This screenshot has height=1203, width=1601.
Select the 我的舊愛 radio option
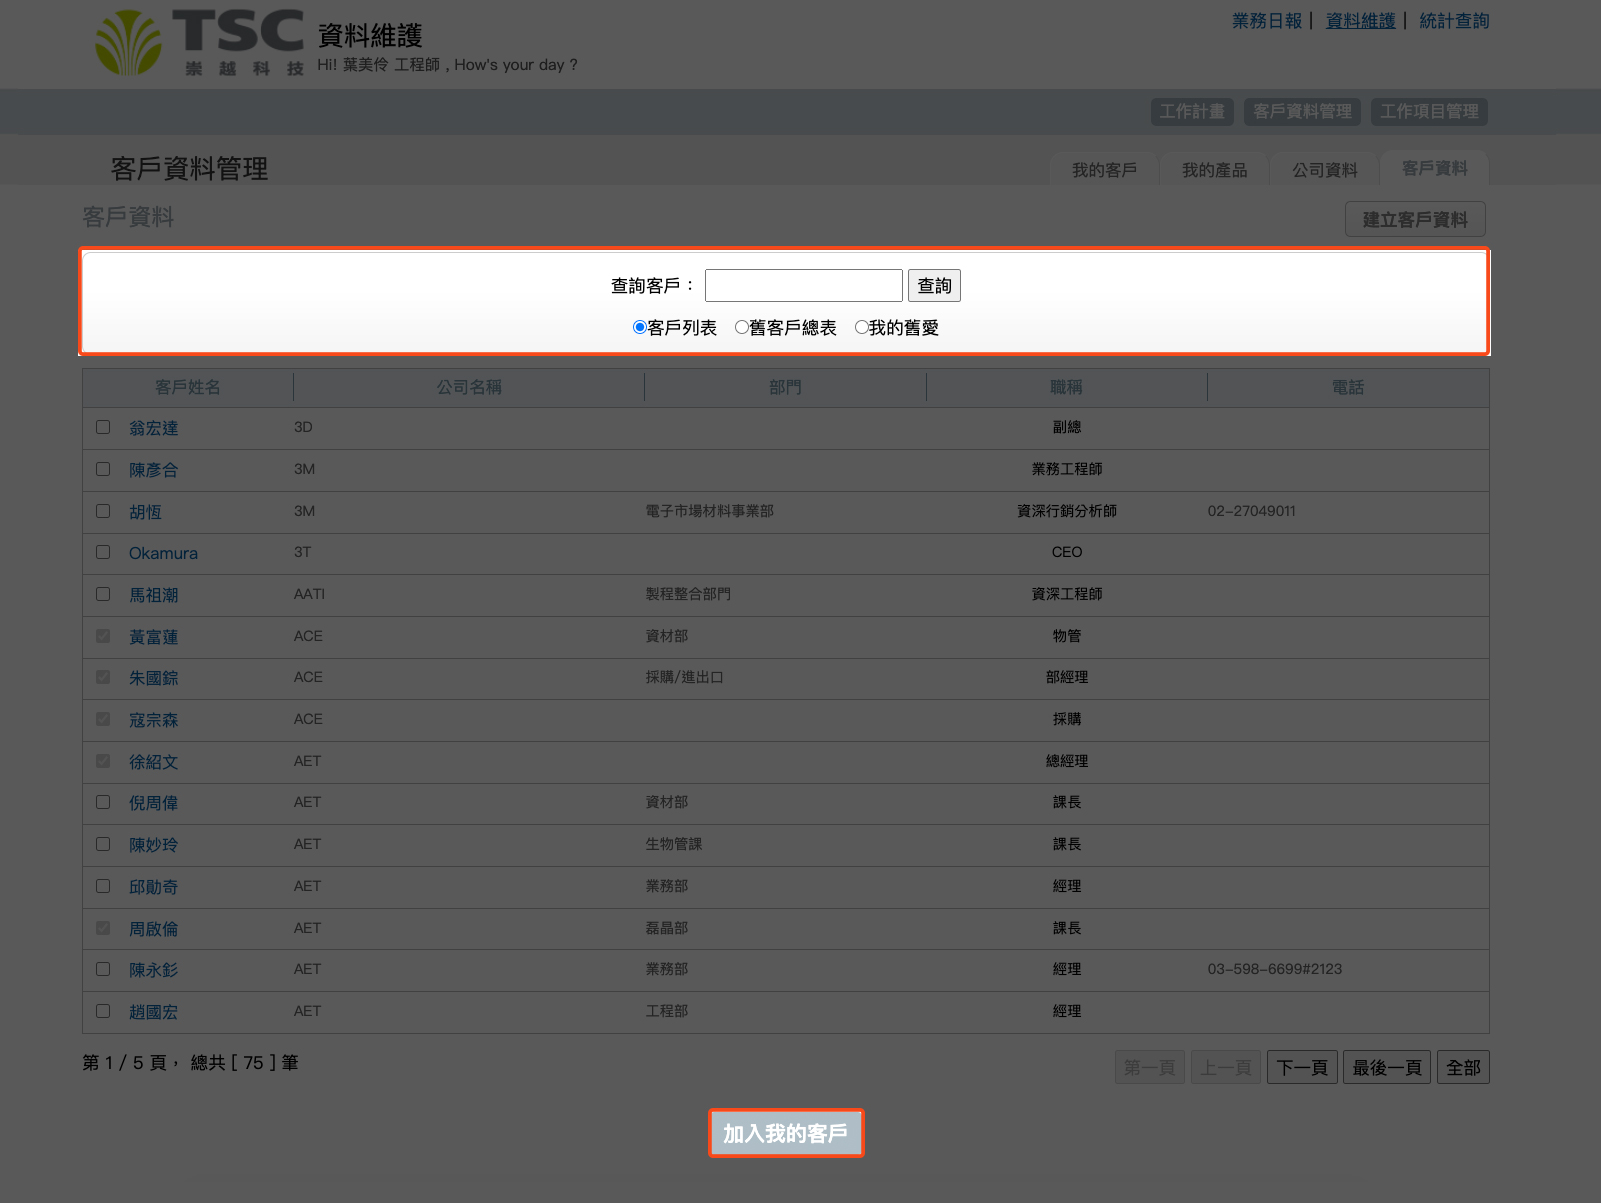861,327
